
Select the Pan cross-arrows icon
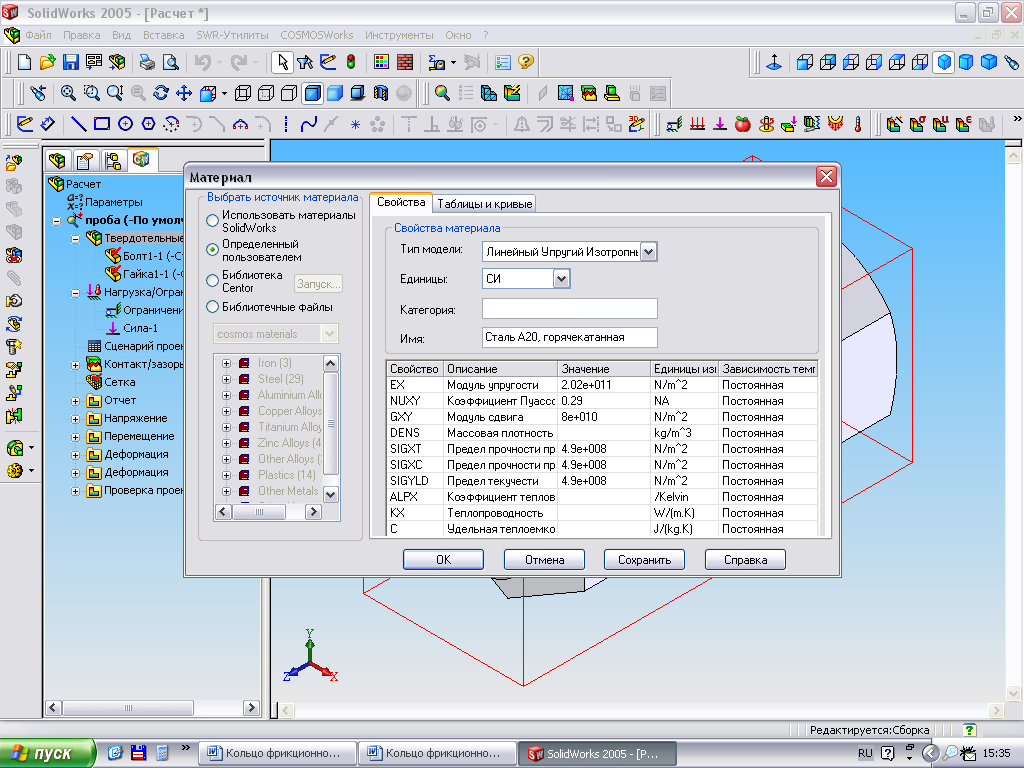[x=184, y=93]
